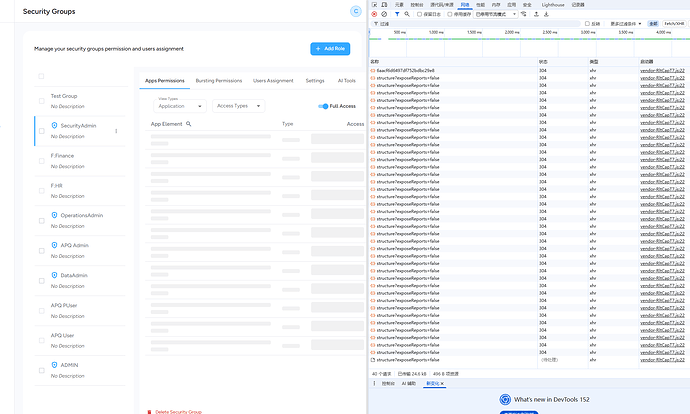This screenshot has width=690, height=414.
Task: Check the SecurityAdmin row checkbox
Action: (x=41, y=131)
